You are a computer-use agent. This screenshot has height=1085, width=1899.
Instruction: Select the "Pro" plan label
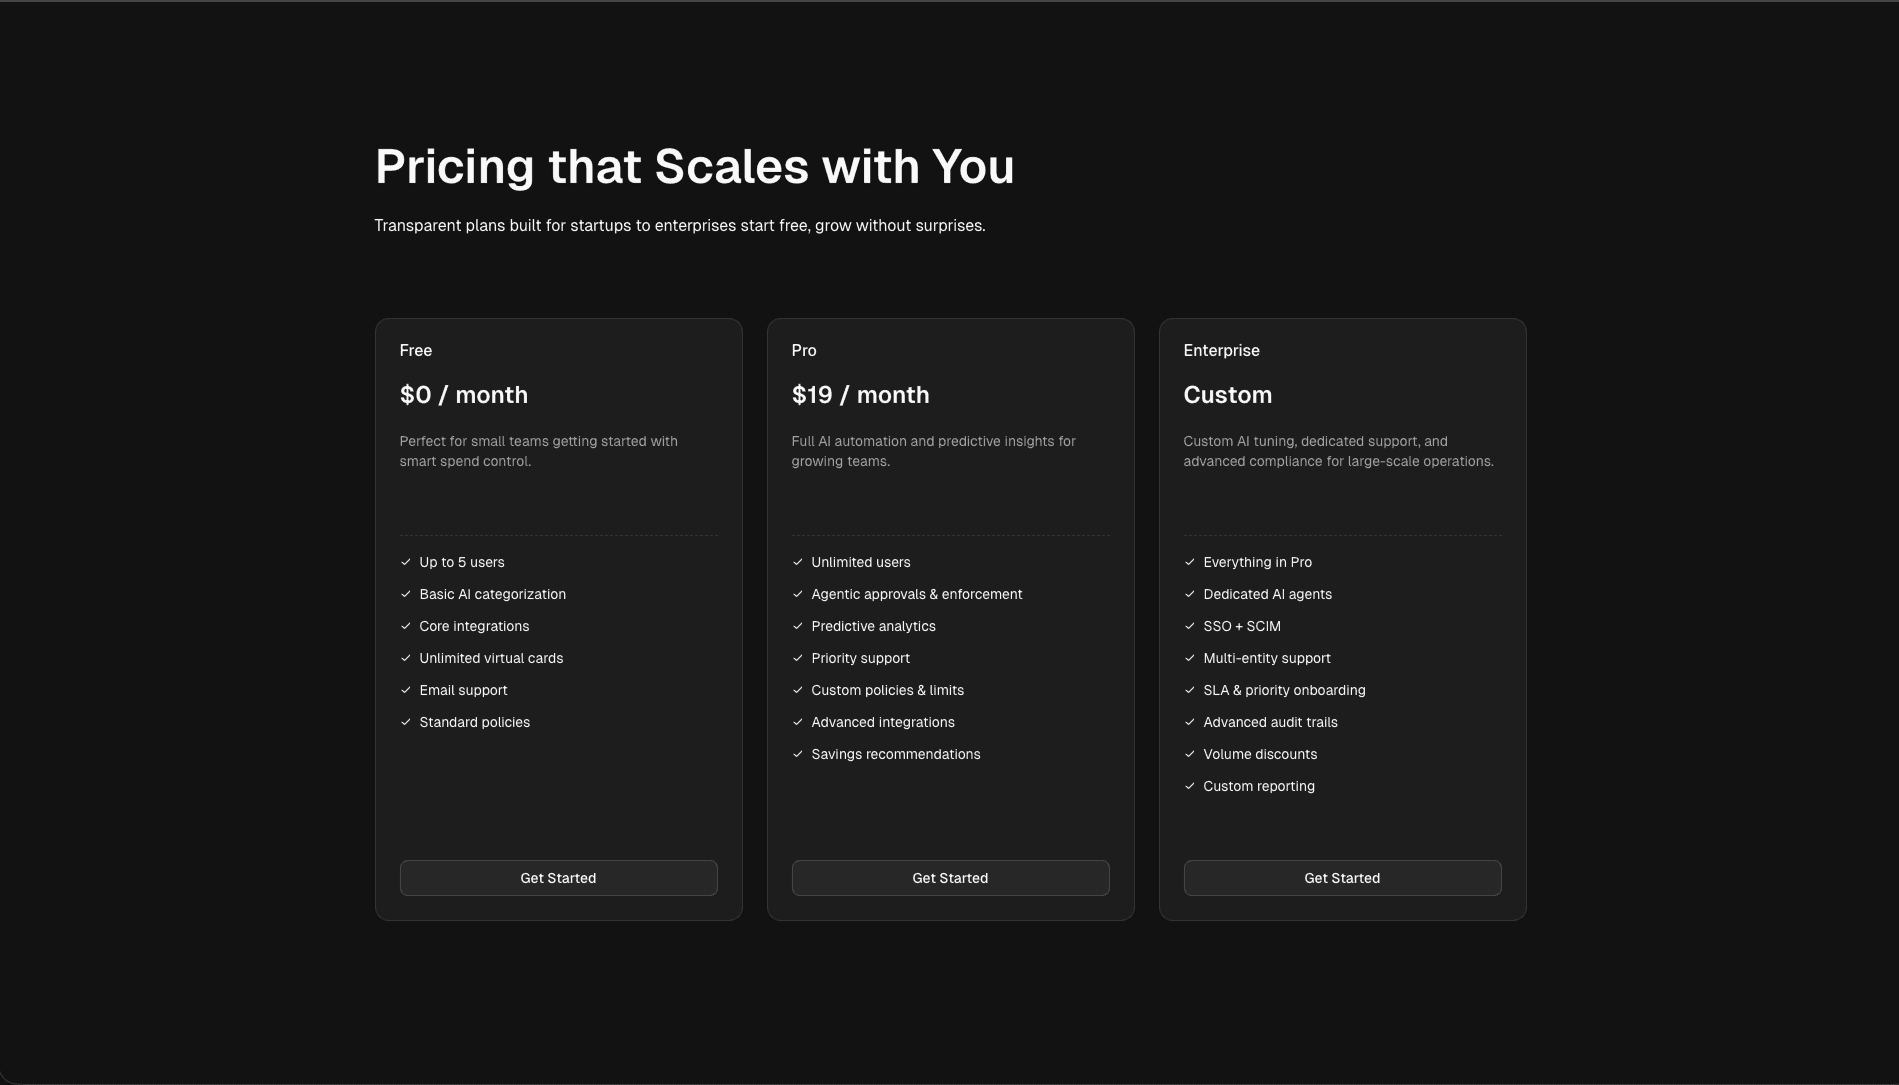coord(803,350)
